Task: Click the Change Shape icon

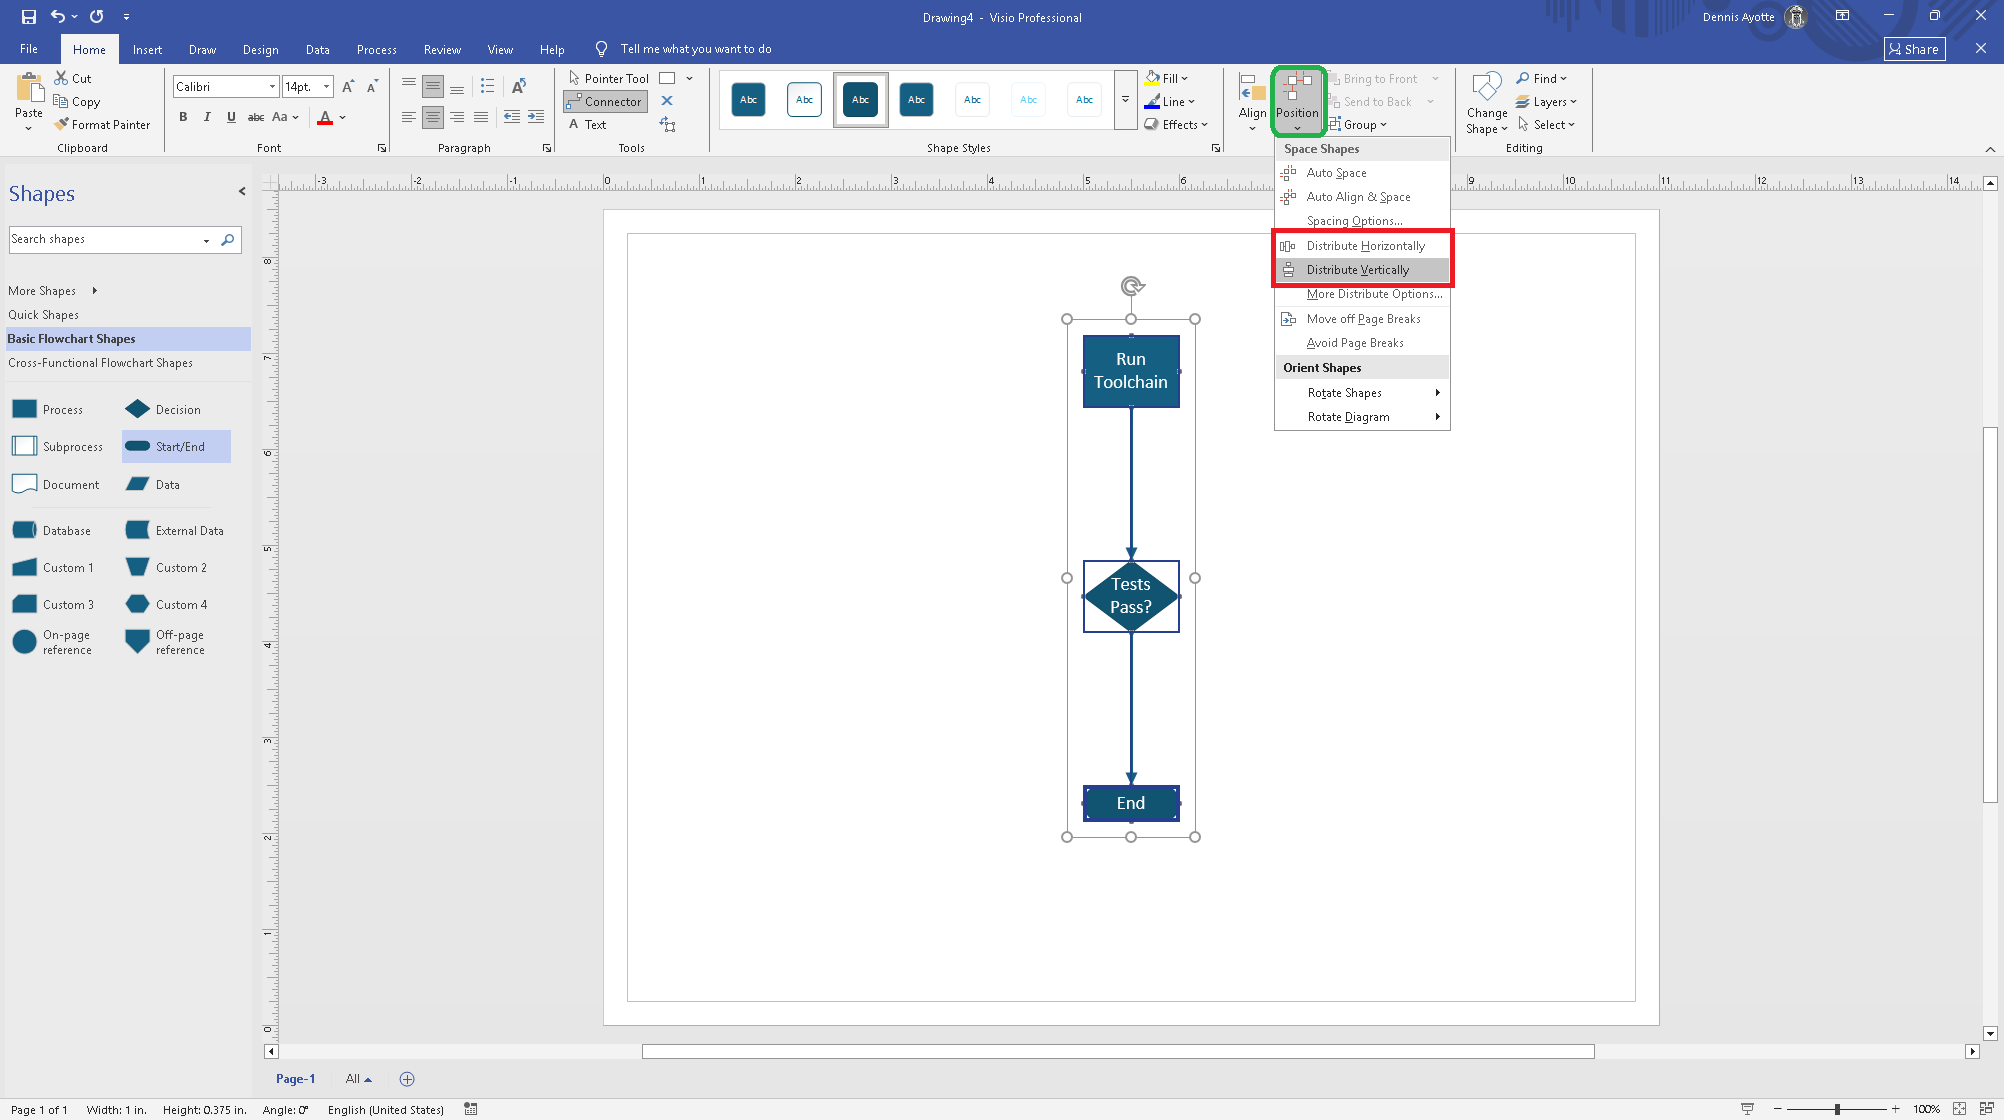Action: [x=1487, y=88]
